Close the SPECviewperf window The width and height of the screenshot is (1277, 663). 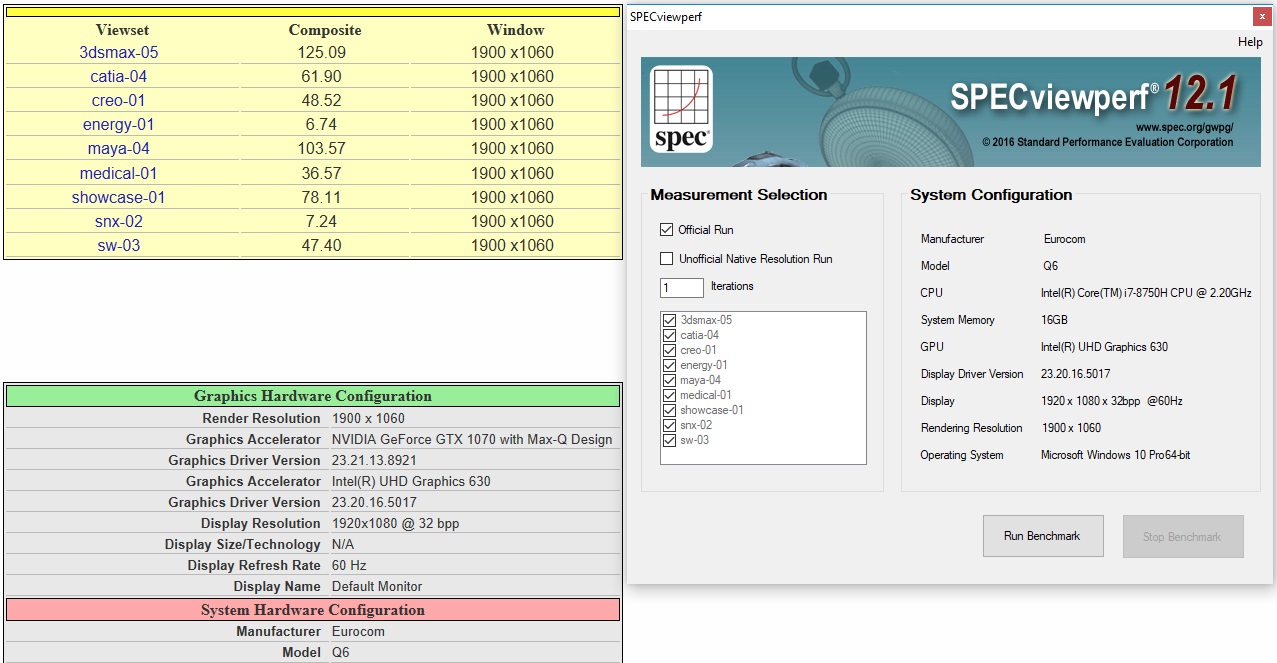(1262, 17)
